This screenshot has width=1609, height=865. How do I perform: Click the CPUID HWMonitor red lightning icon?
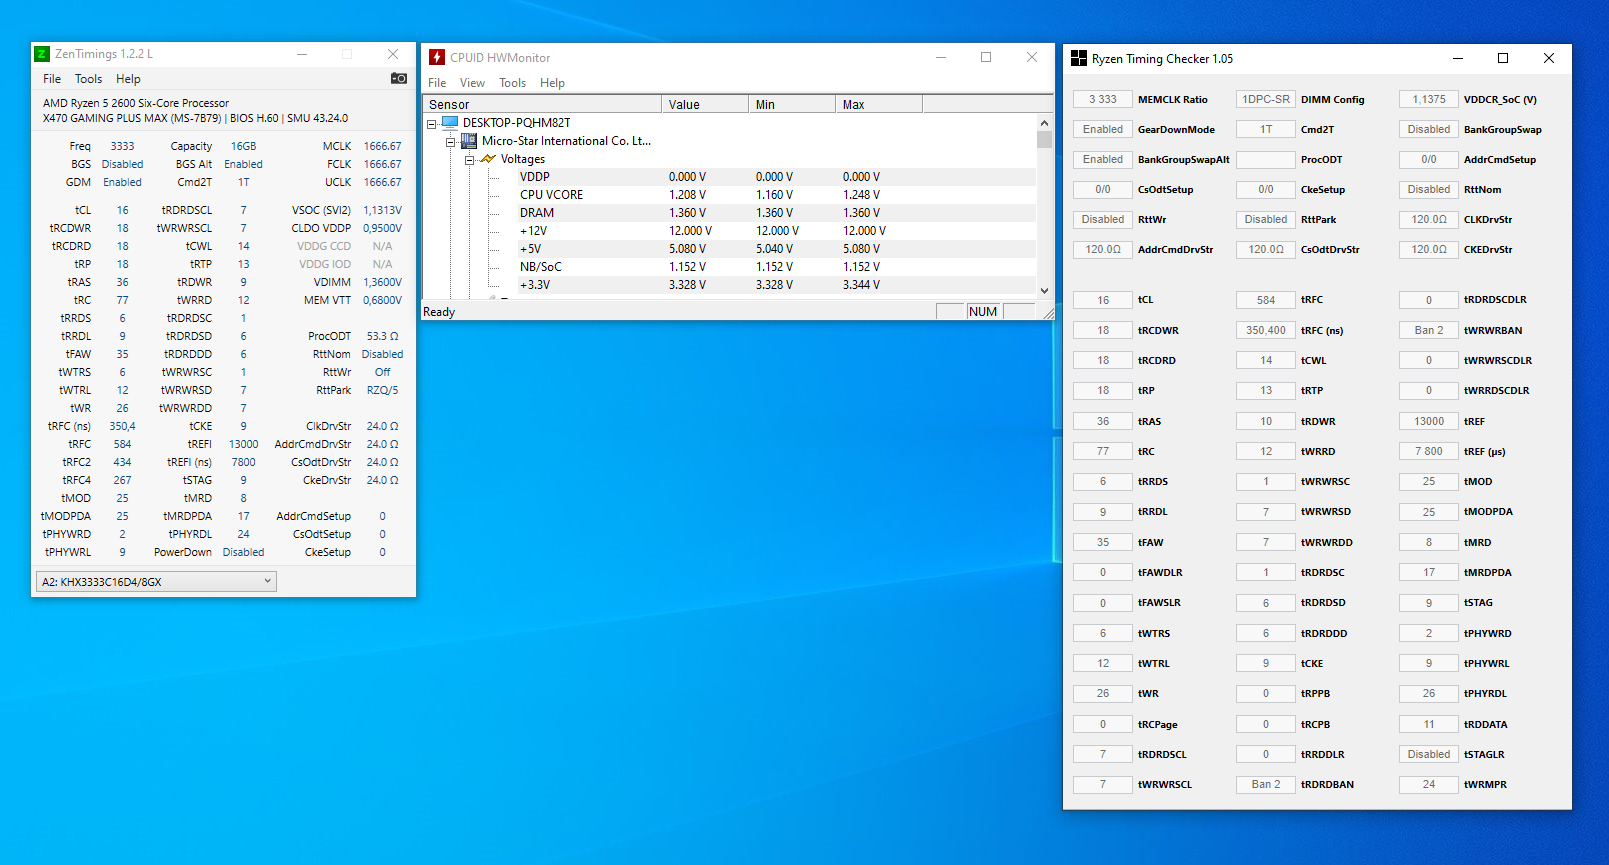[437, 58]
